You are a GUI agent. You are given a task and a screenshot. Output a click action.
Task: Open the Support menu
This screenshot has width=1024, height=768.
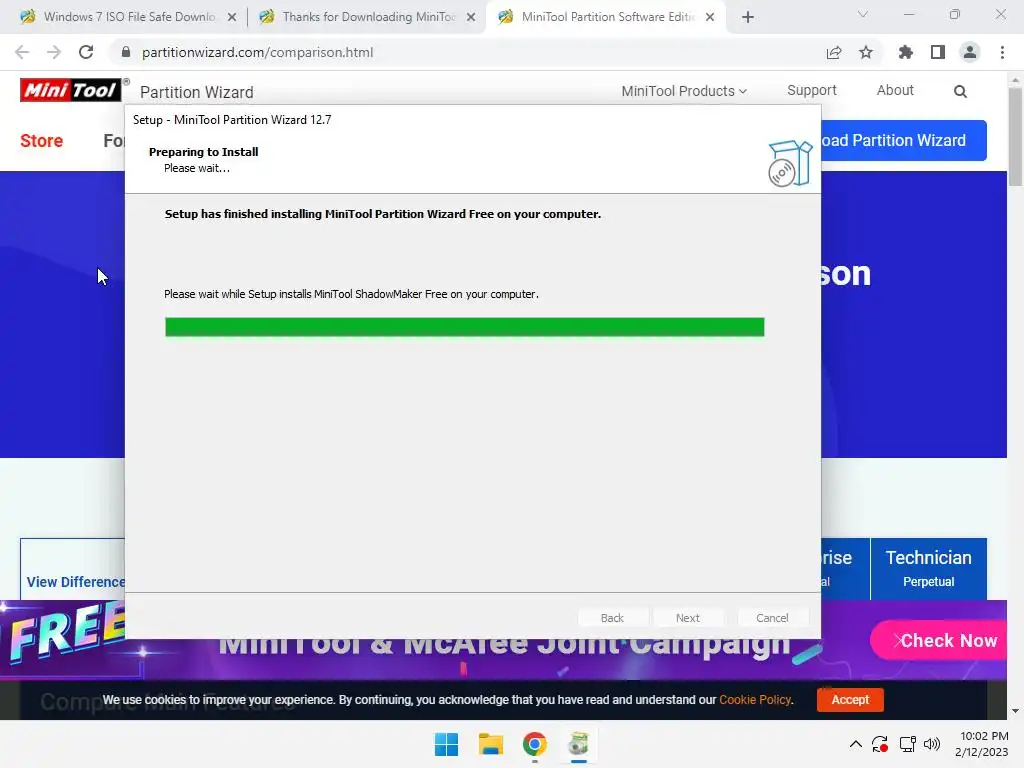coord(812,90)
